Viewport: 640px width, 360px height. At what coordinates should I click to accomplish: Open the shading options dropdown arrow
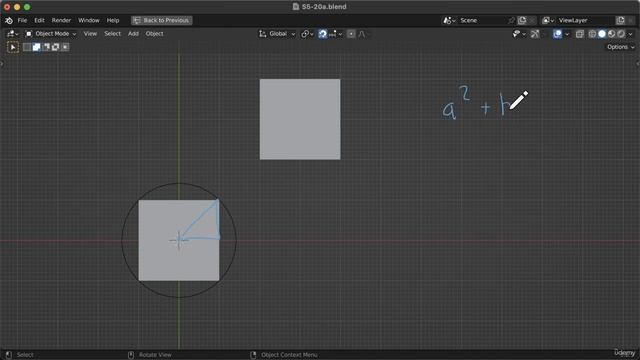630,34
